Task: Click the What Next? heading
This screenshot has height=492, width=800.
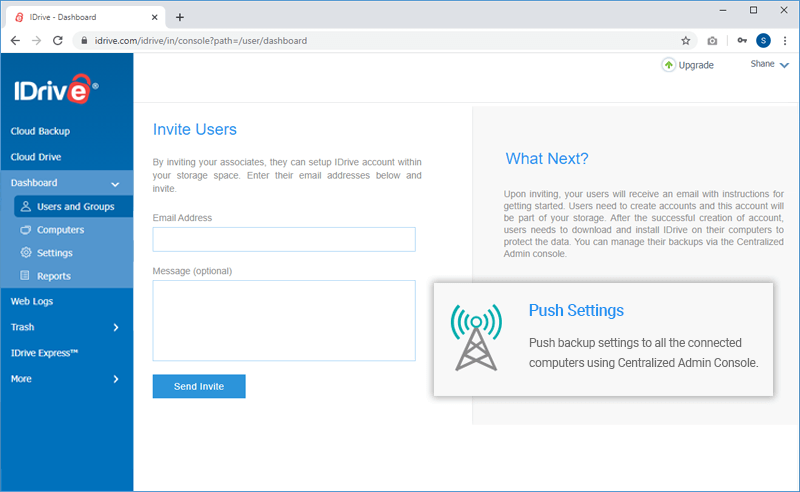Action: (x=546, y=159)
